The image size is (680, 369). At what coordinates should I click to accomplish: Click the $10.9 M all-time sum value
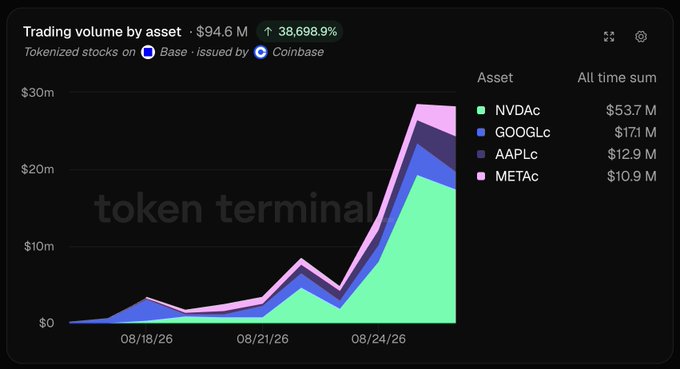pos(631,176)
